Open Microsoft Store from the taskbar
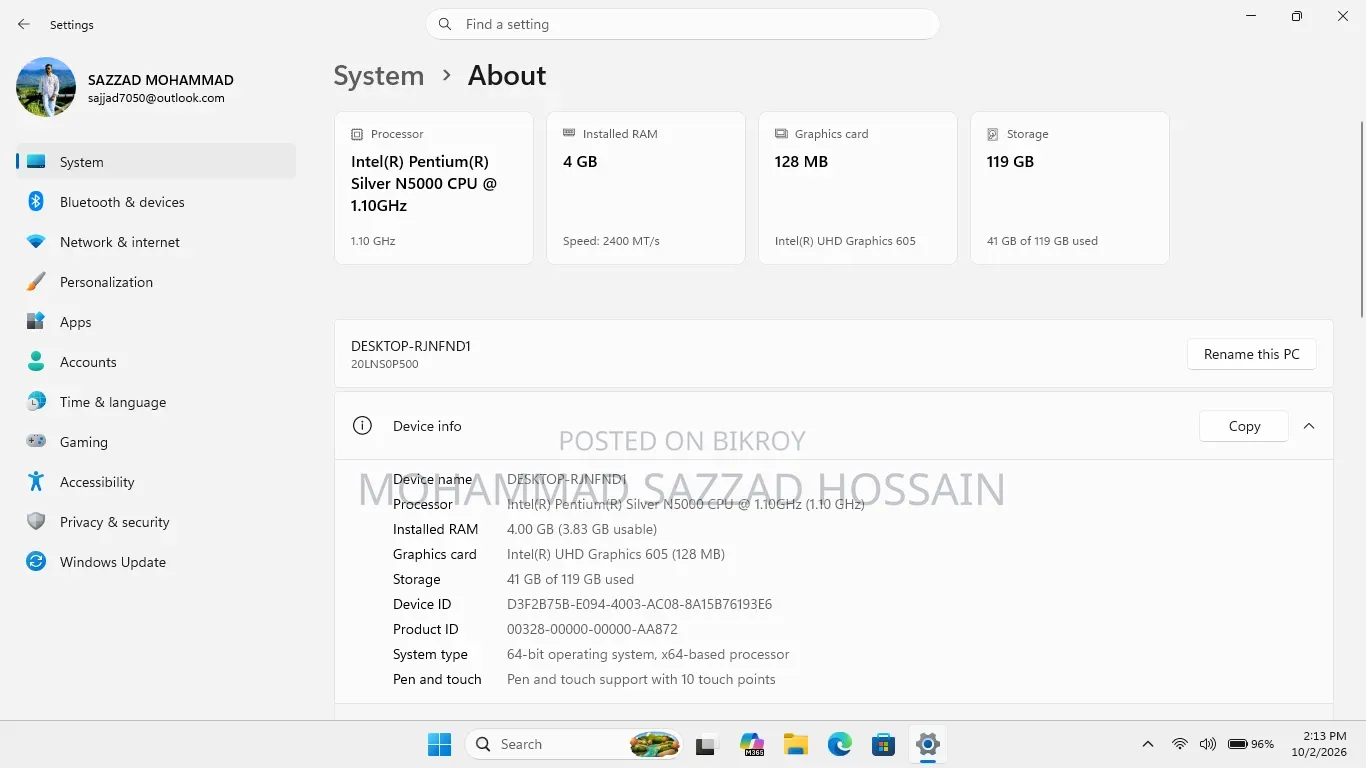 coord(883,744)
